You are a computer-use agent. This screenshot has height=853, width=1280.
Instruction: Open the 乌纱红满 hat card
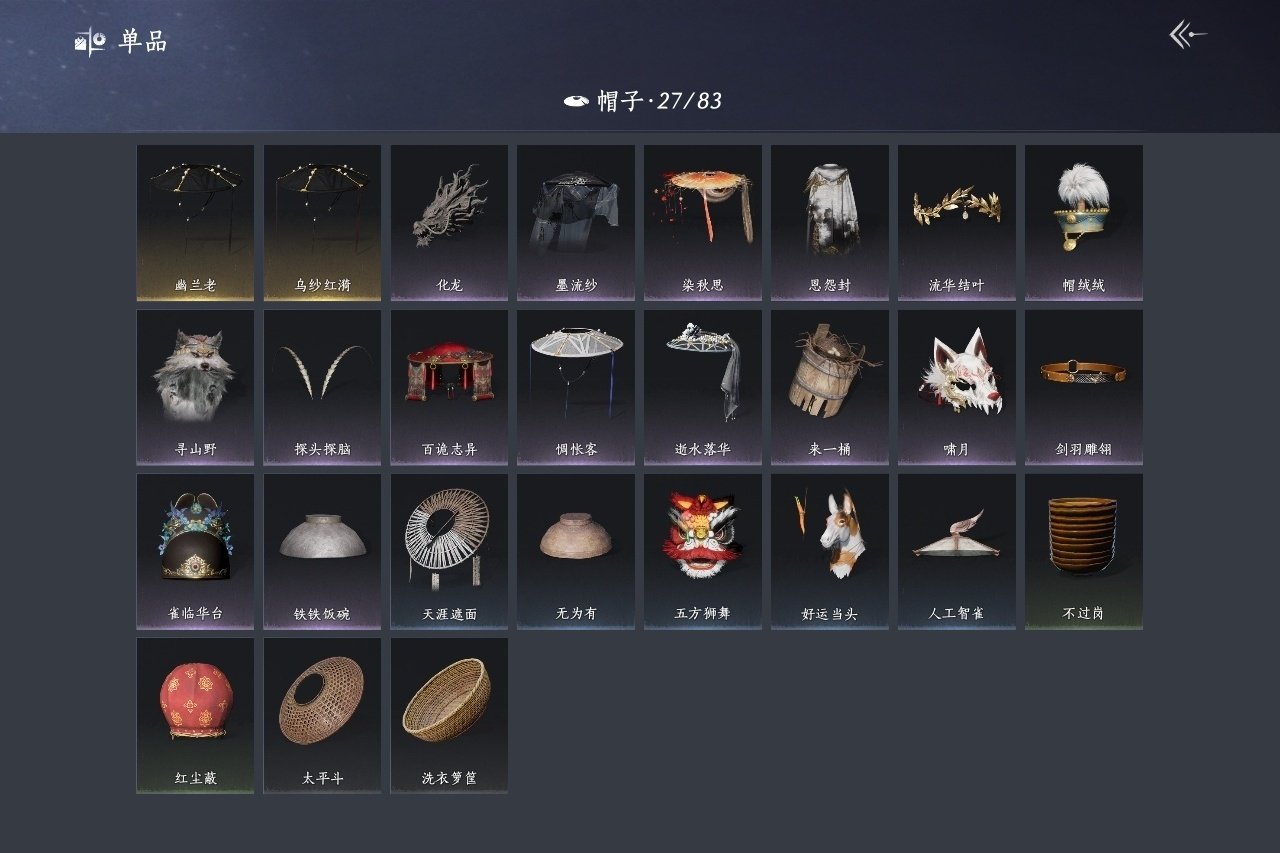tap(322, 223)
